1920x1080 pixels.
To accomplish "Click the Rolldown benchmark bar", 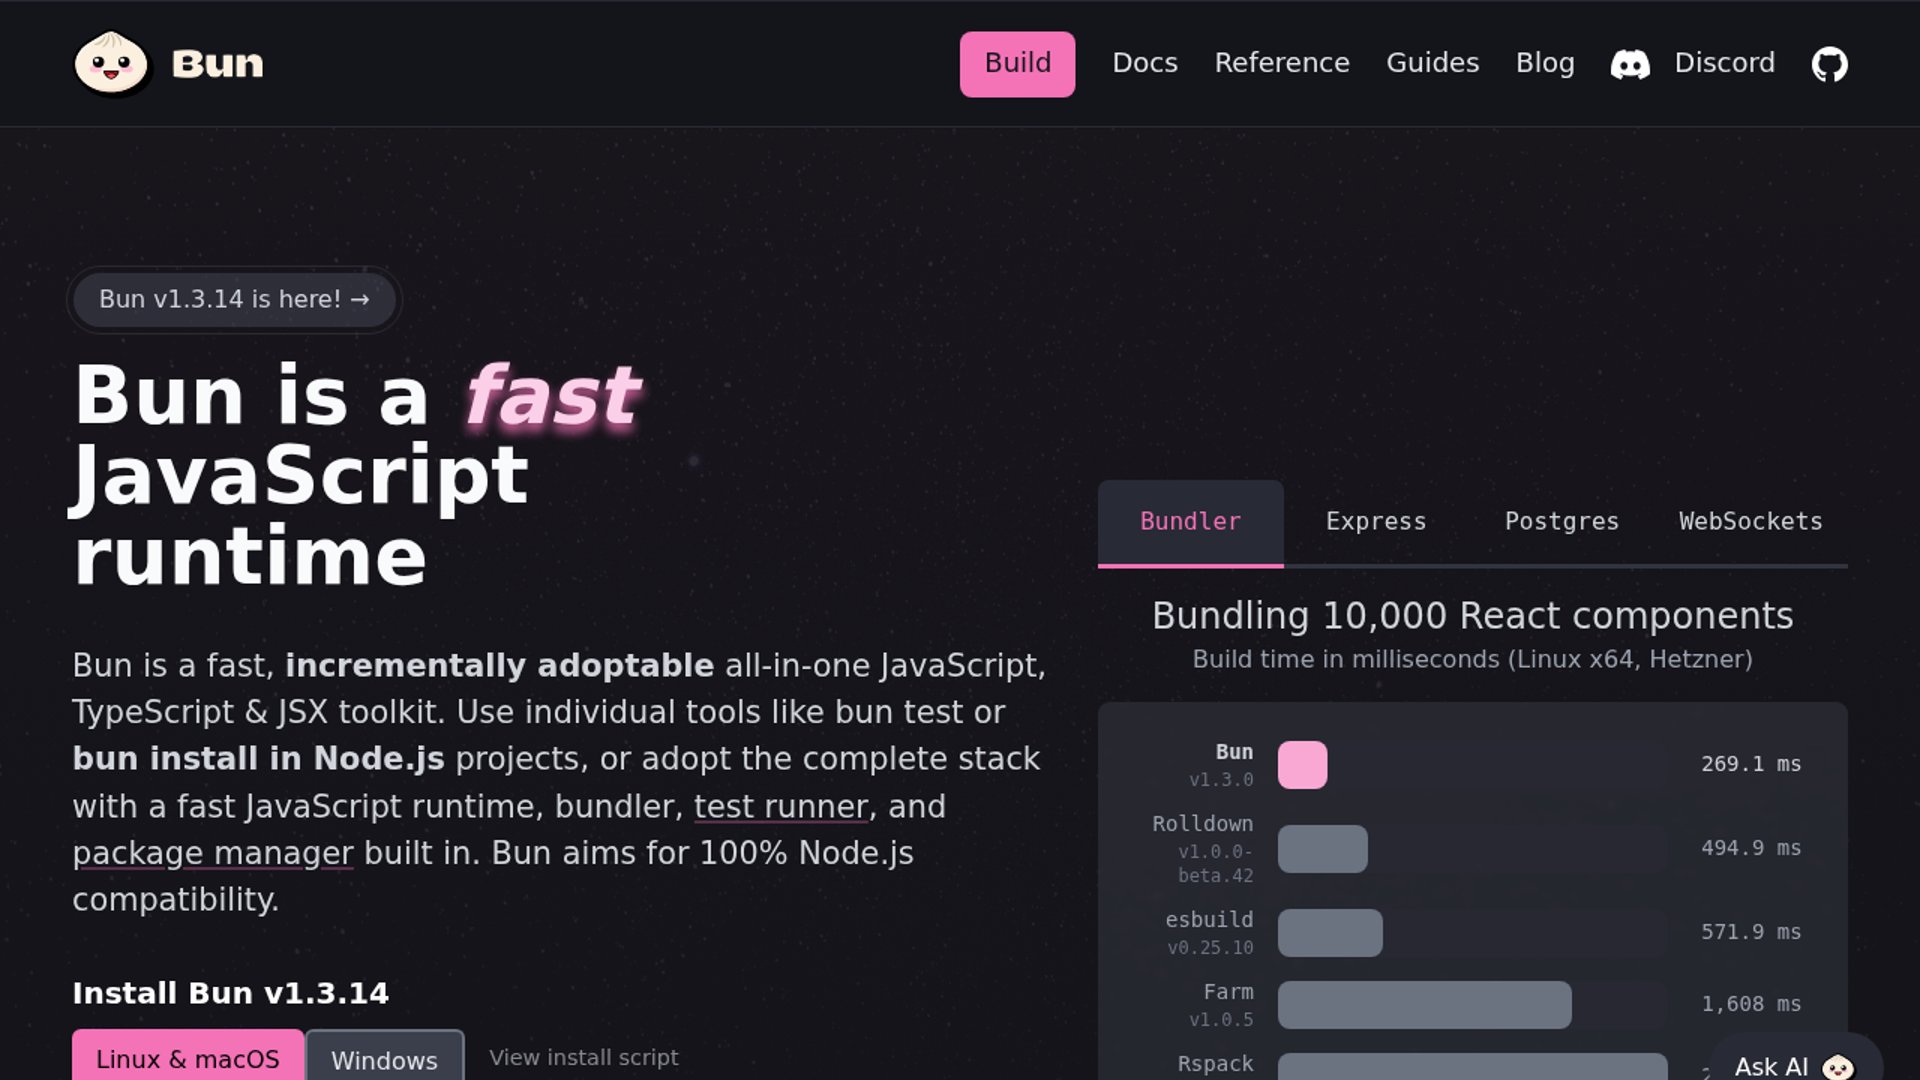I will point(1322,849).
